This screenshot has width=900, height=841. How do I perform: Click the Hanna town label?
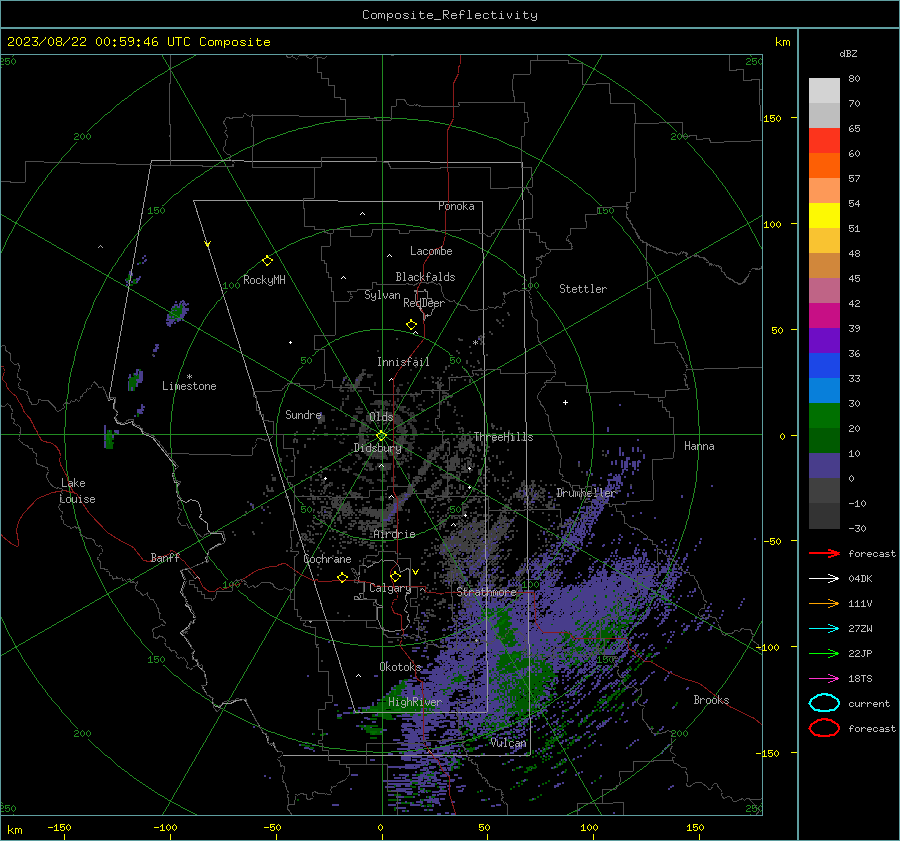pos(699,446)
